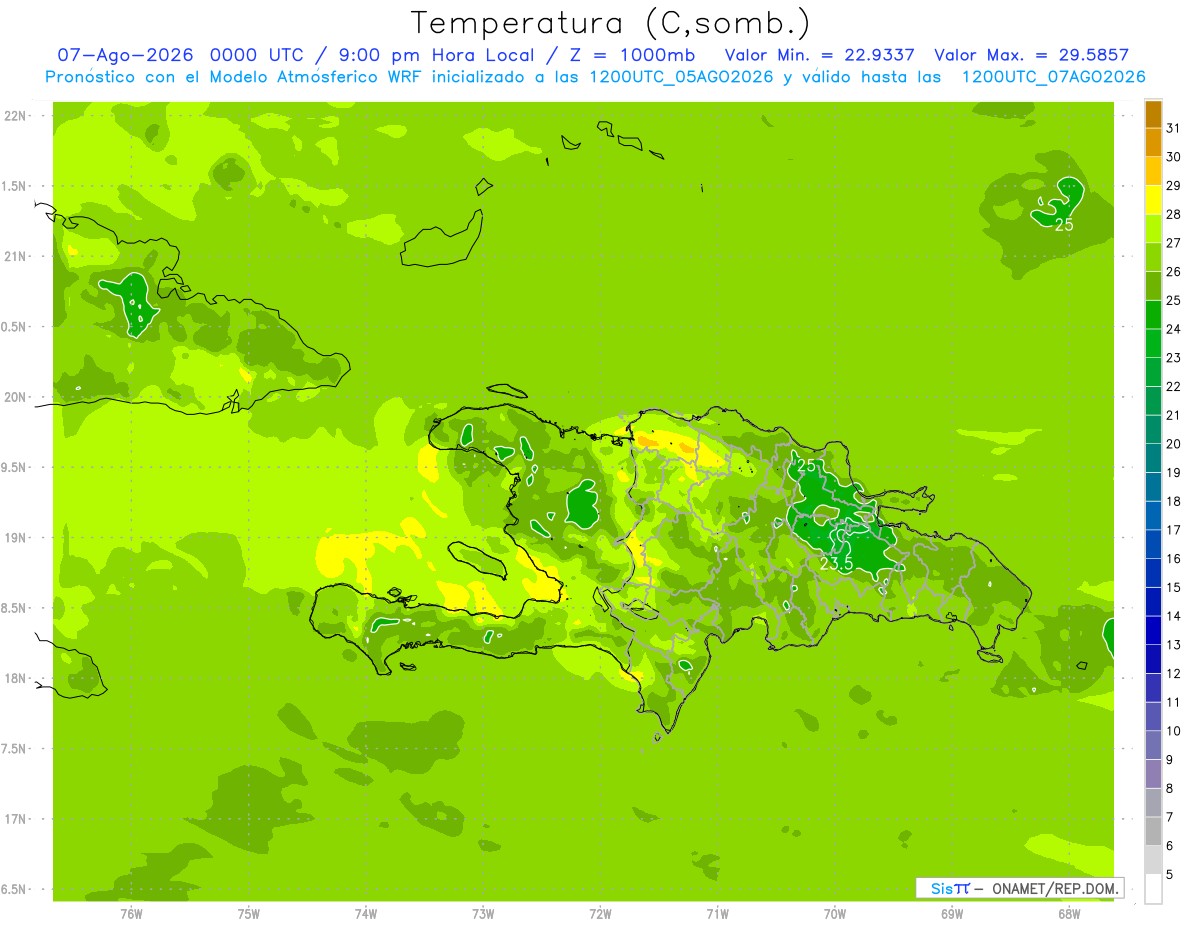This screenshot has width=1200, height=927.
Task: Click the gray legend swatch between 6 and 7
Action: pos(1153,831)
